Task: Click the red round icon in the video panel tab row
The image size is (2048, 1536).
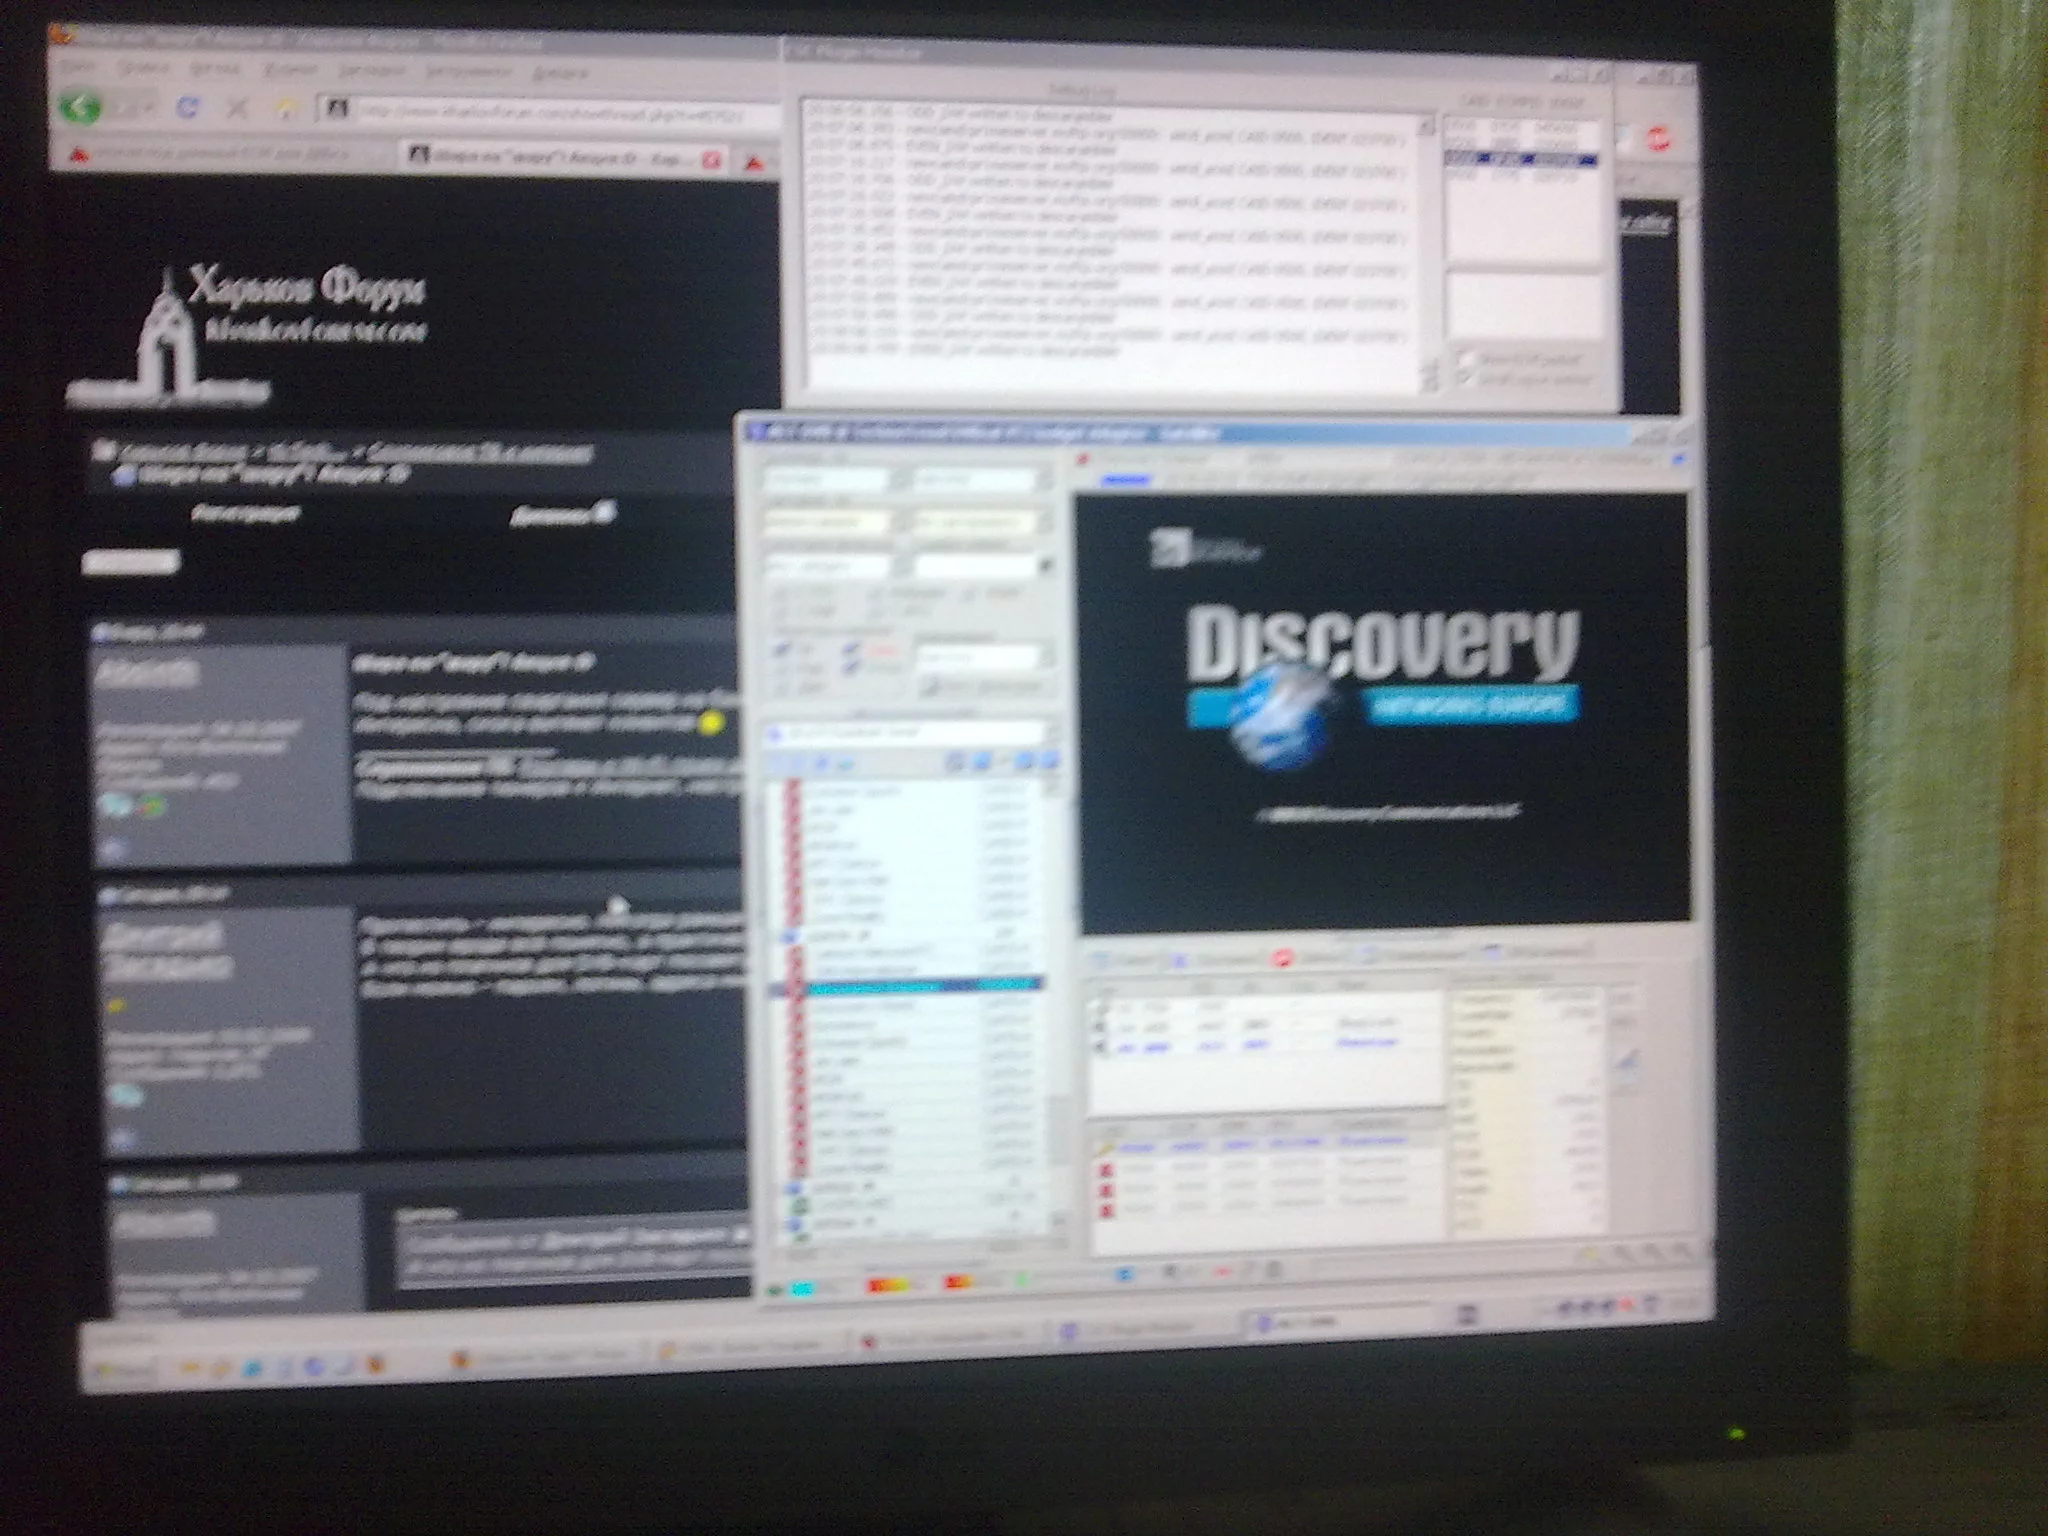Action: point(1282,958)
